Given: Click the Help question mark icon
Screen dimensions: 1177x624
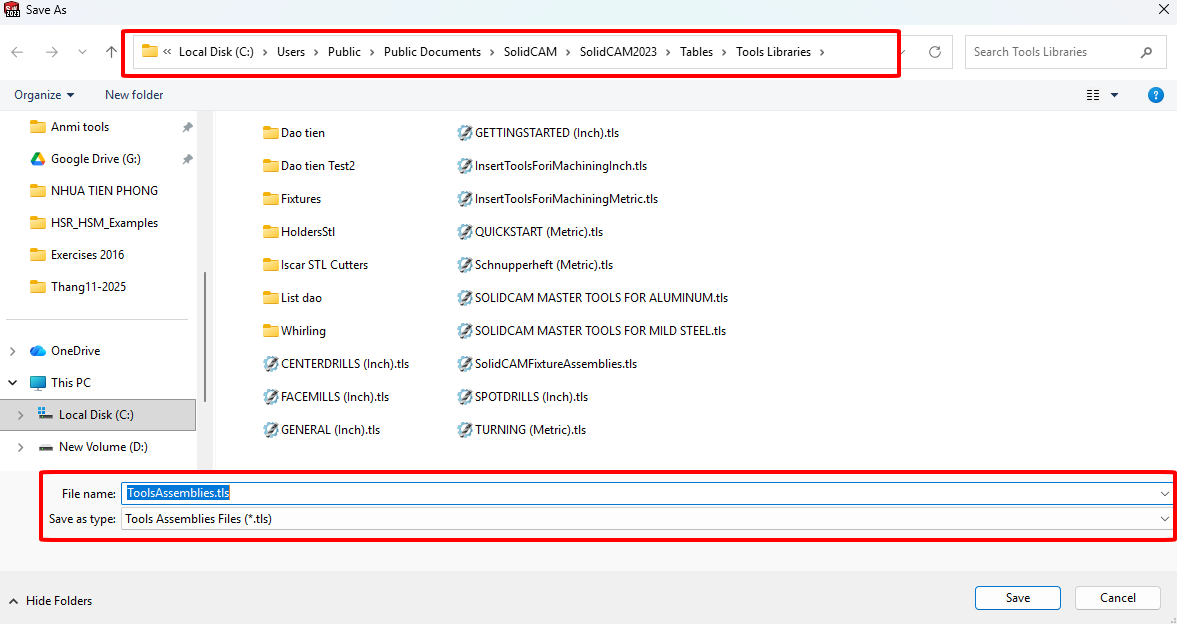Looking at the screenshot, I should coord(1155,95).
